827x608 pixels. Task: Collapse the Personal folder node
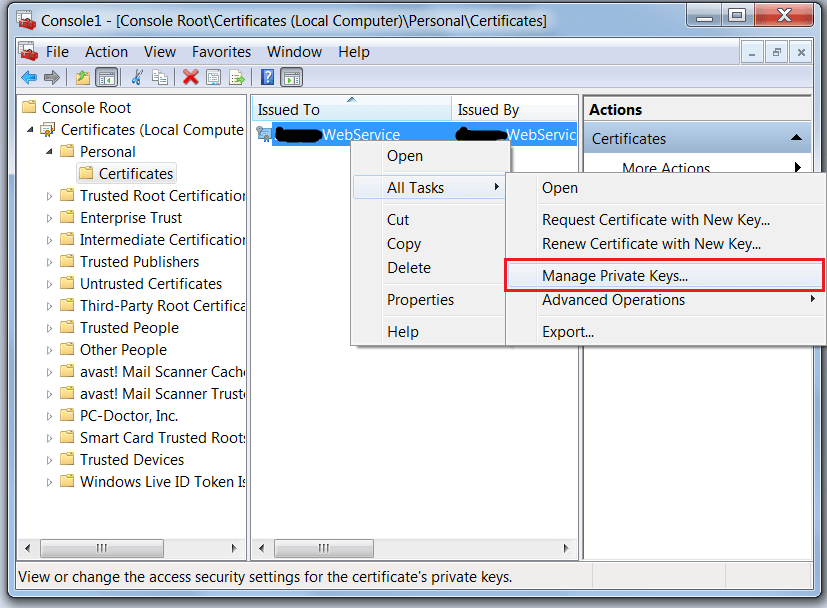50,151
